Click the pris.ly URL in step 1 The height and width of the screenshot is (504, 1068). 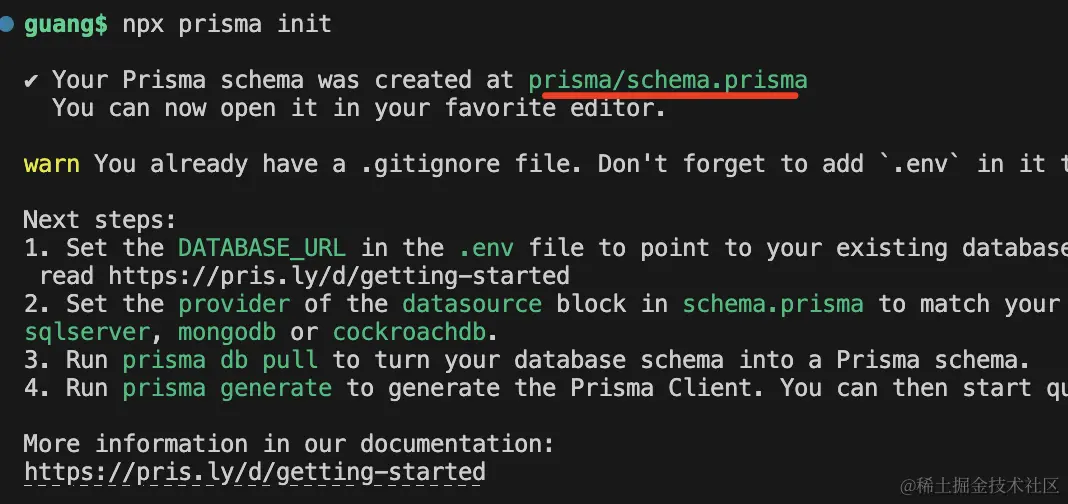[x=339, y=276]
